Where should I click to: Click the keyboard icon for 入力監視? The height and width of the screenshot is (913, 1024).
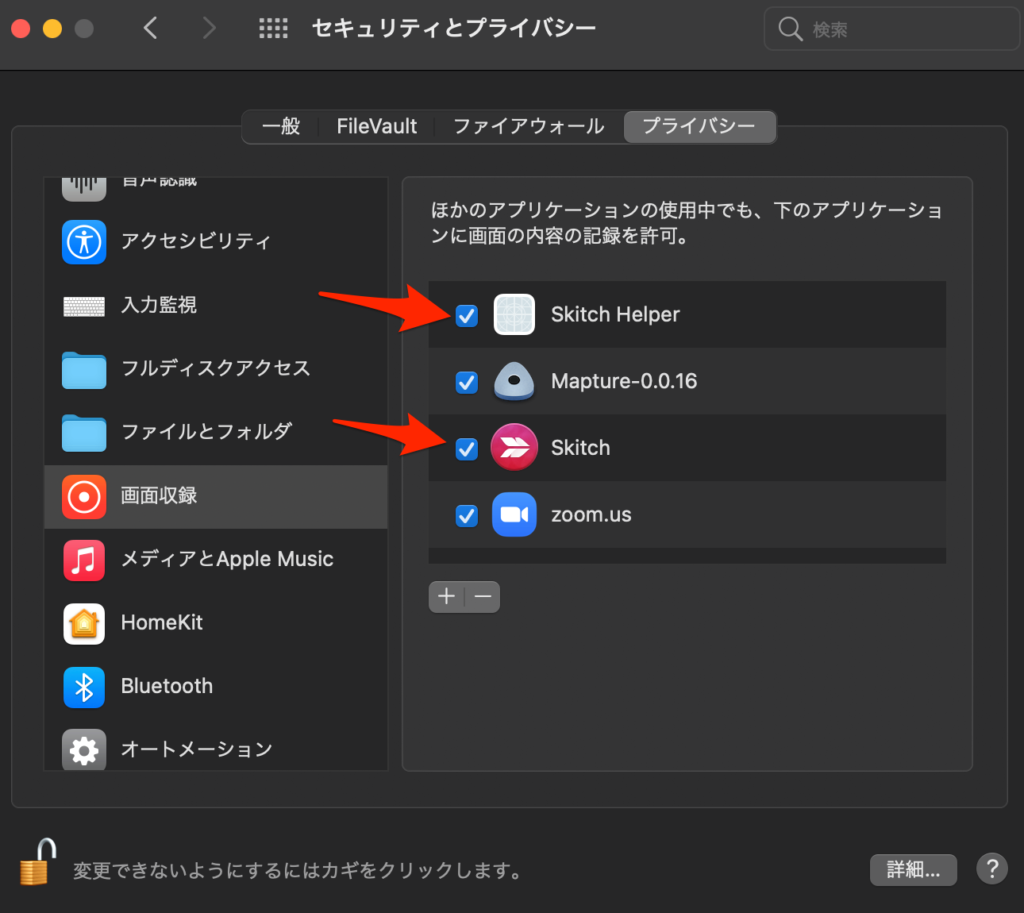pyautogui.click(x=84, y=306)
